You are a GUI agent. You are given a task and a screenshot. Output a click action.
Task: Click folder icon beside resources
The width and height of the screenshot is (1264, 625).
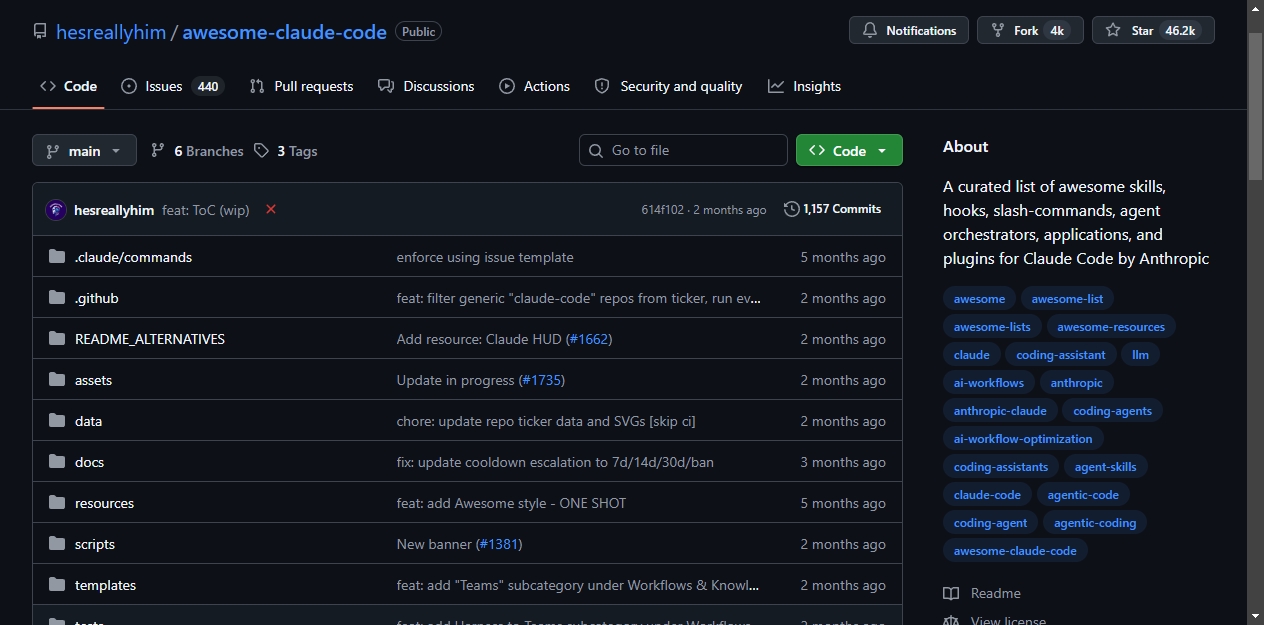(57, 503)
